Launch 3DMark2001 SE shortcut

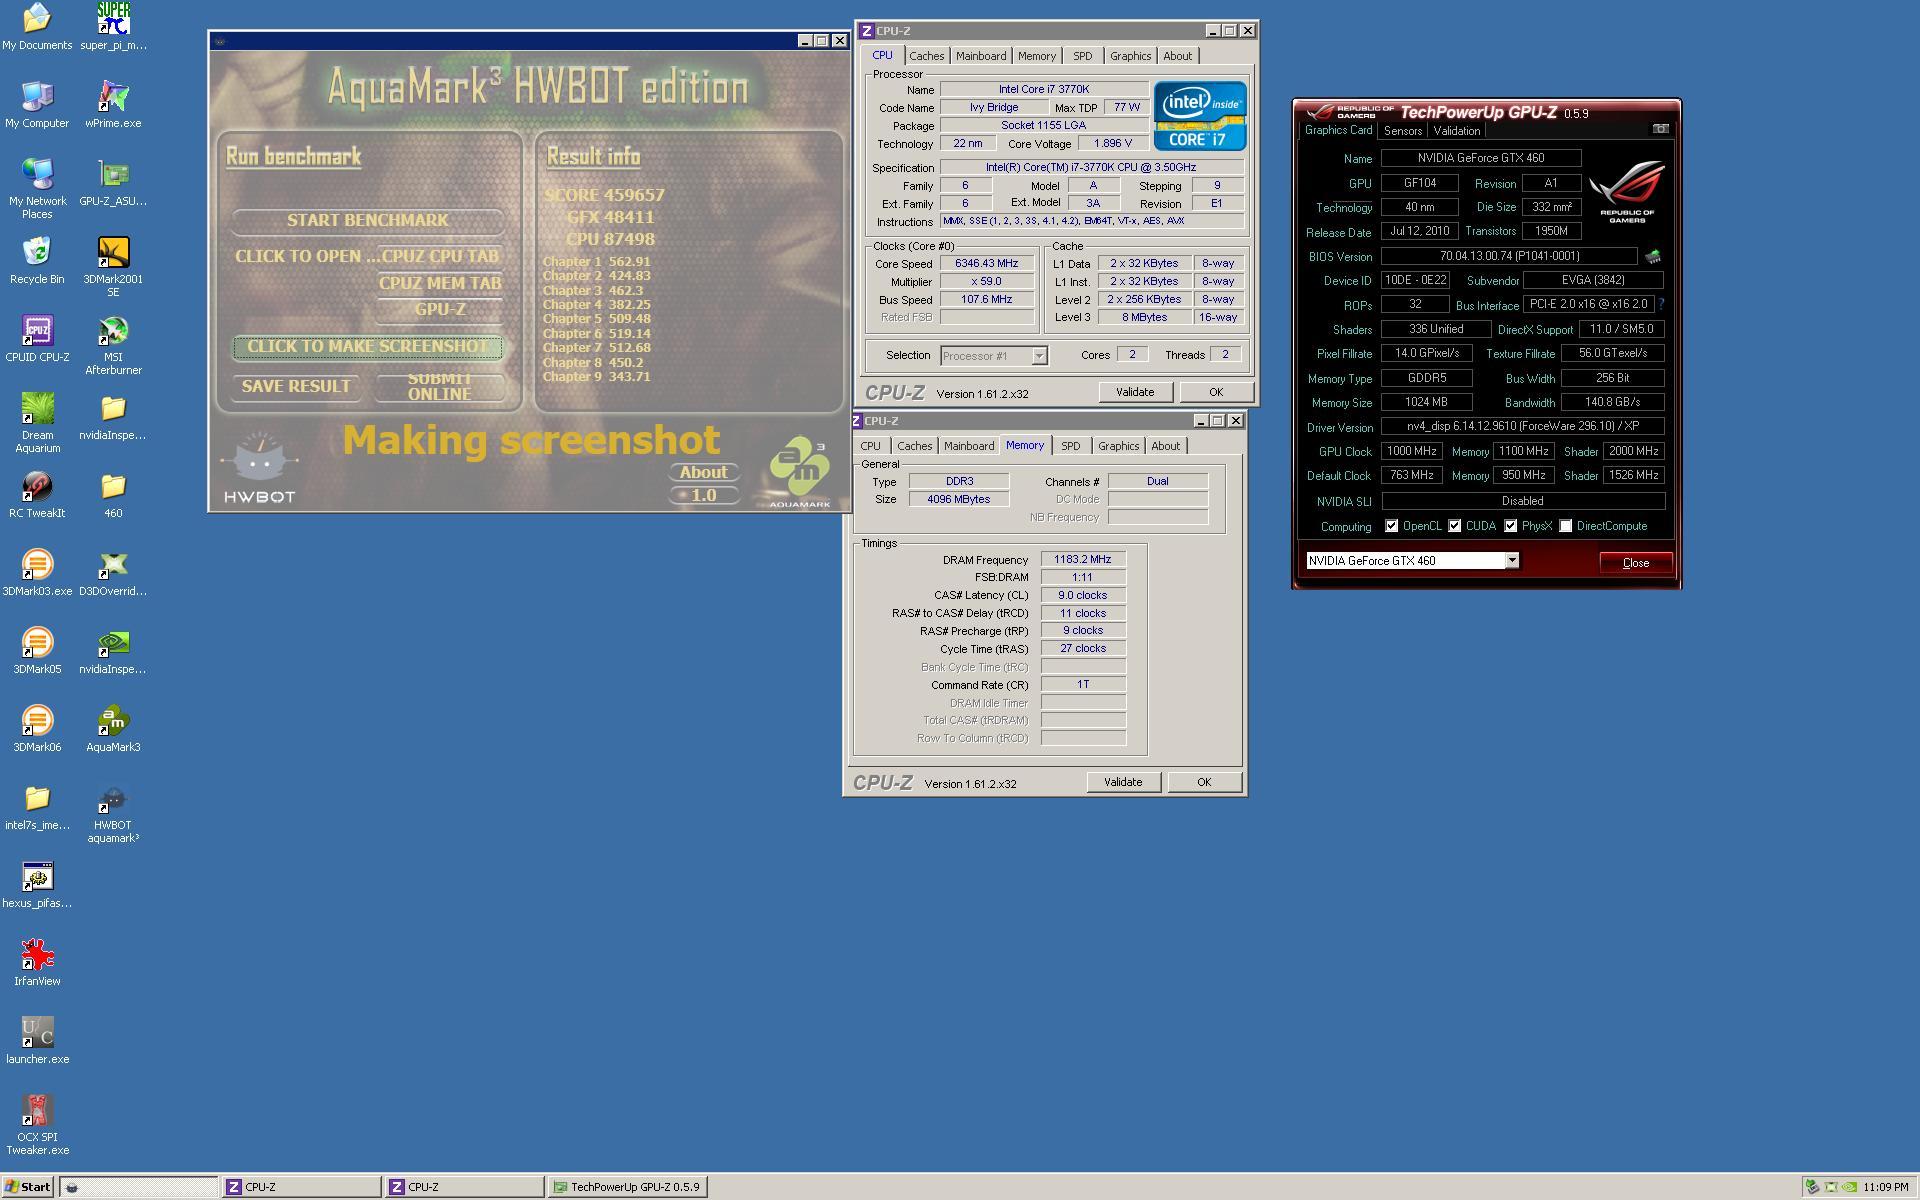(x=113, y=268)
